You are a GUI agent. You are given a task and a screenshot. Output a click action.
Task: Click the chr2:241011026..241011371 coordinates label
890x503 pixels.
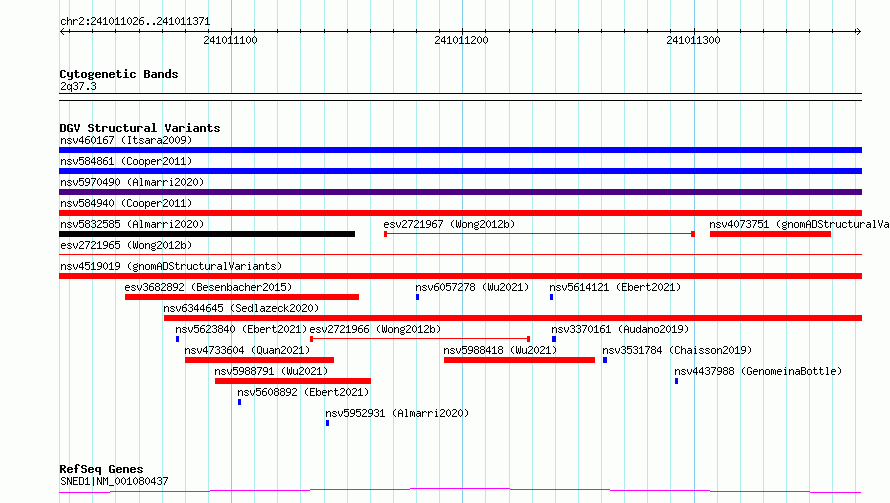click(x=135, y=22)
